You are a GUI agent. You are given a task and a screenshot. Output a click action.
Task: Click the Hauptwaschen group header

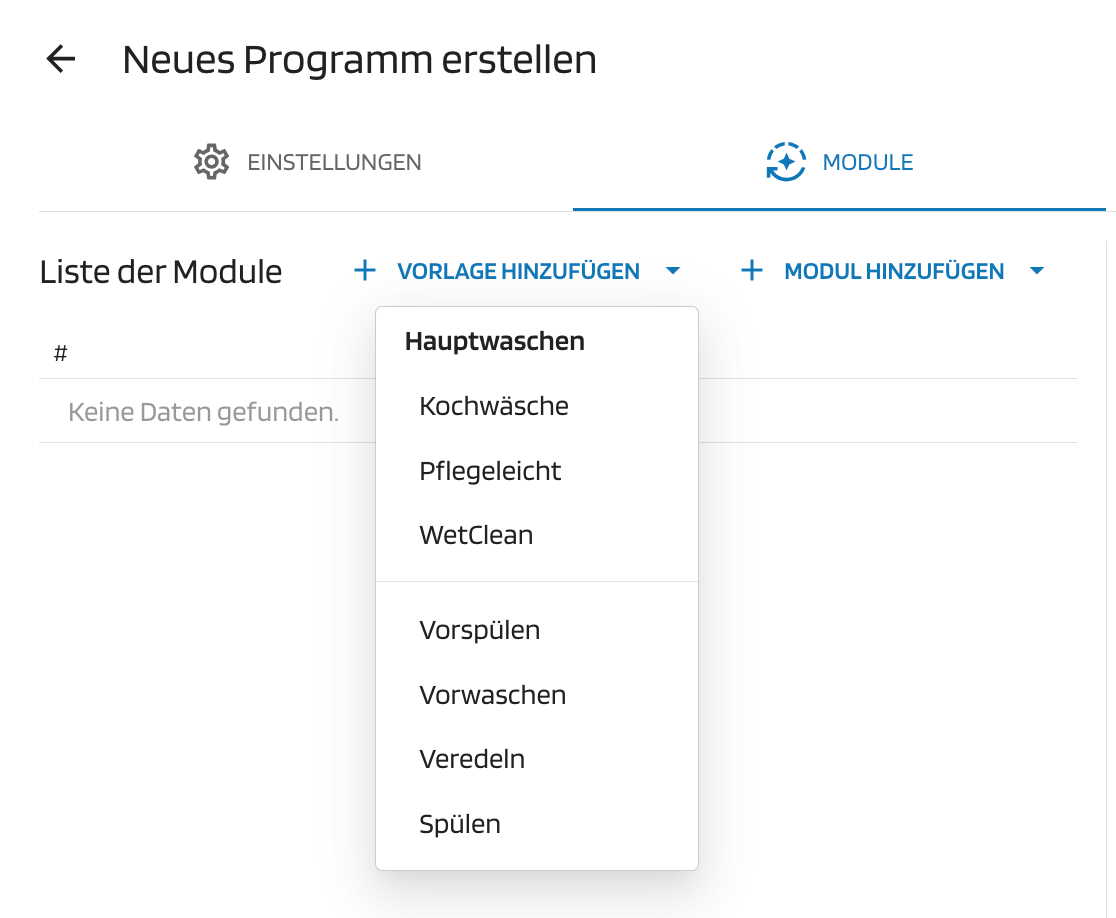pos(494,341)
